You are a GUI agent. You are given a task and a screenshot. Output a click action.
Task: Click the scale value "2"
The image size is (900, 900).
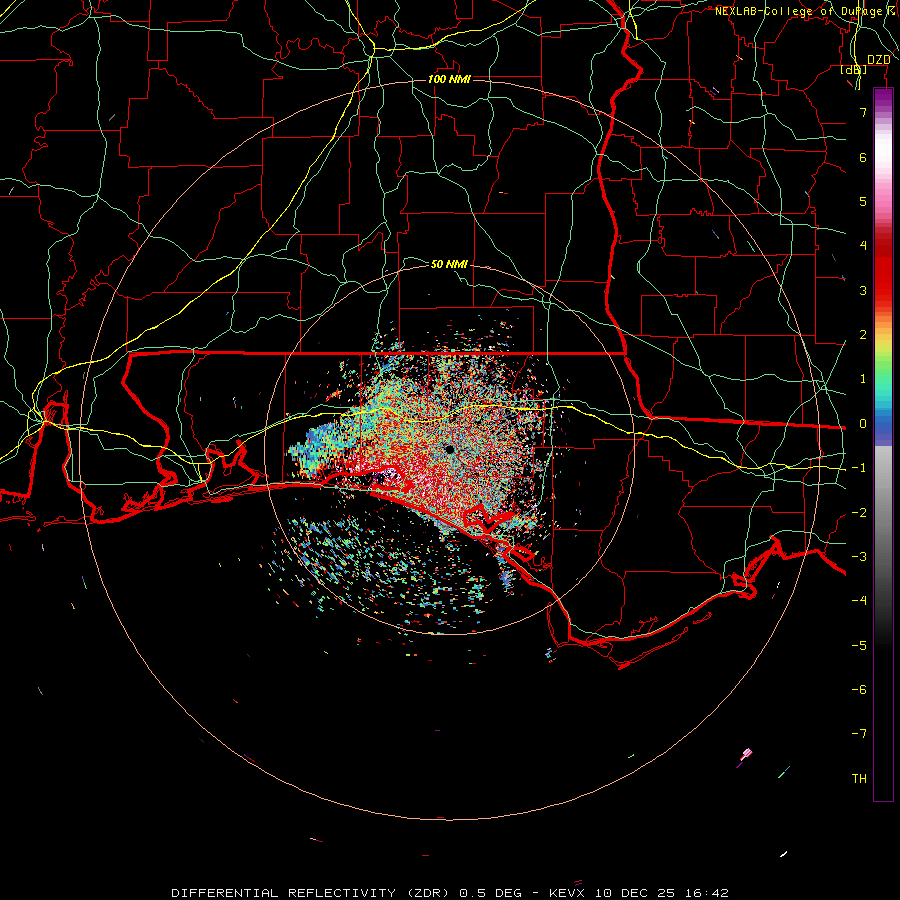click(863, 335)
